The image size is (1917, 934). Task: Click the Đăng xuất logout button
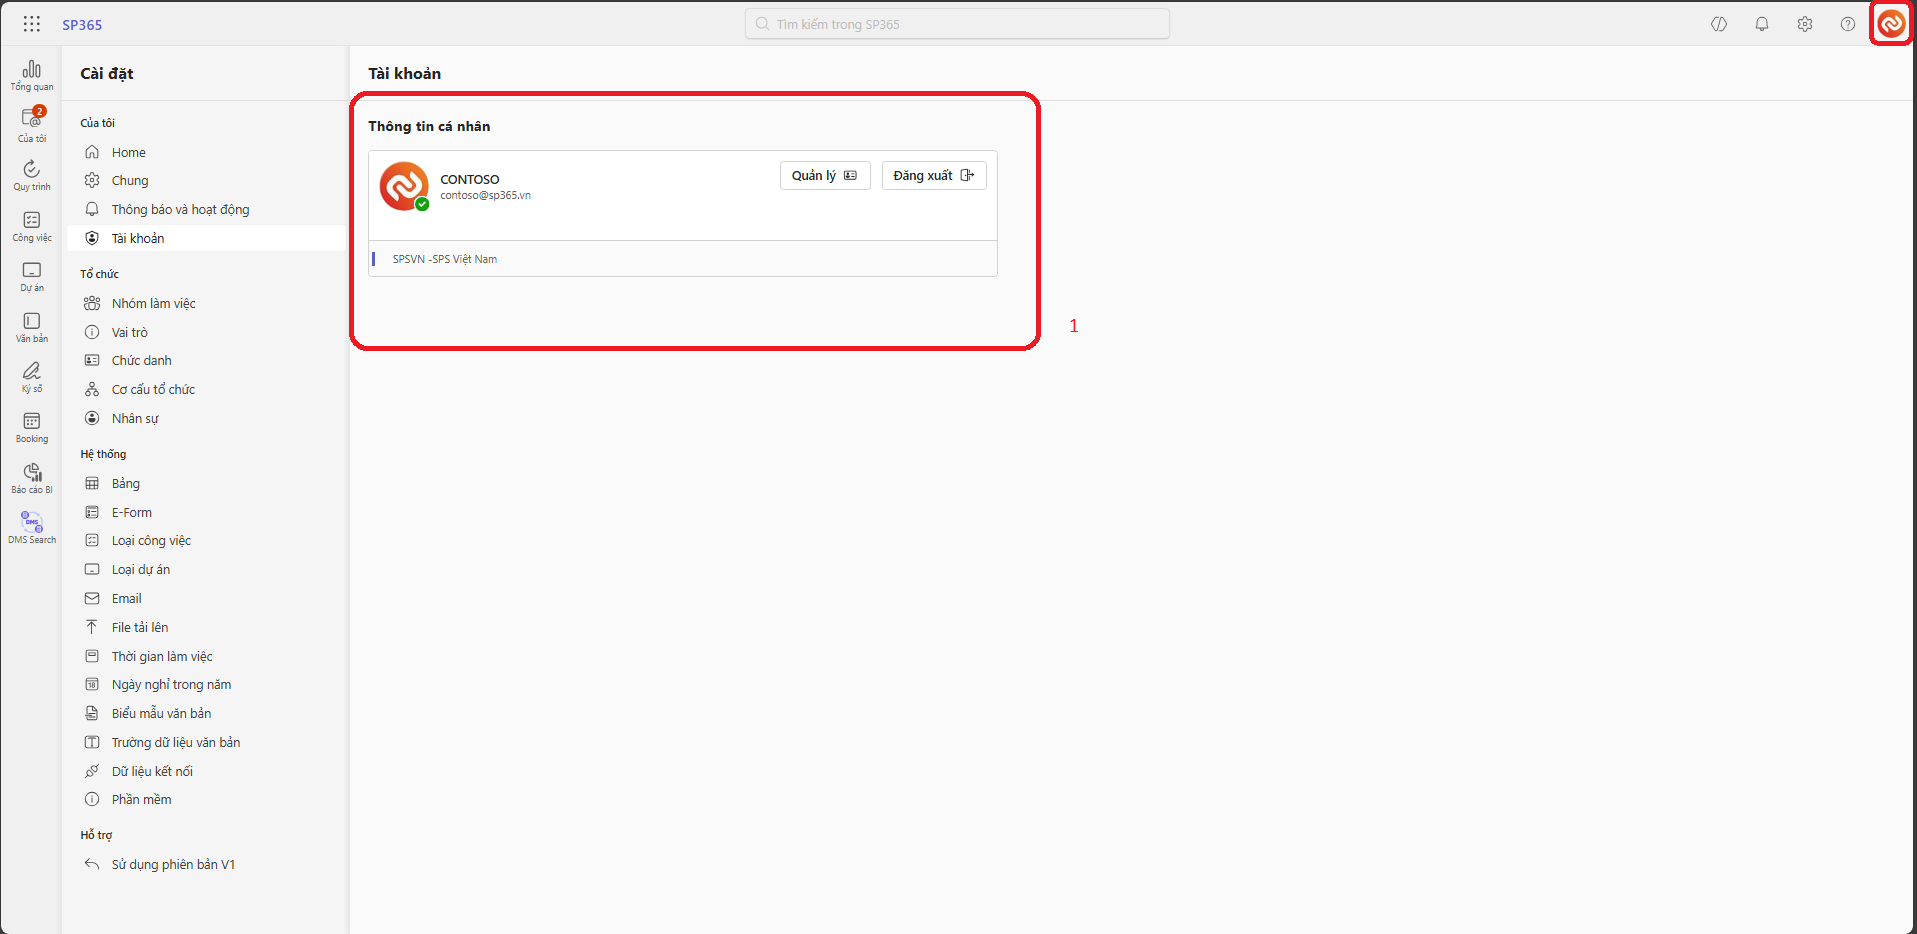tap(933, 176)
